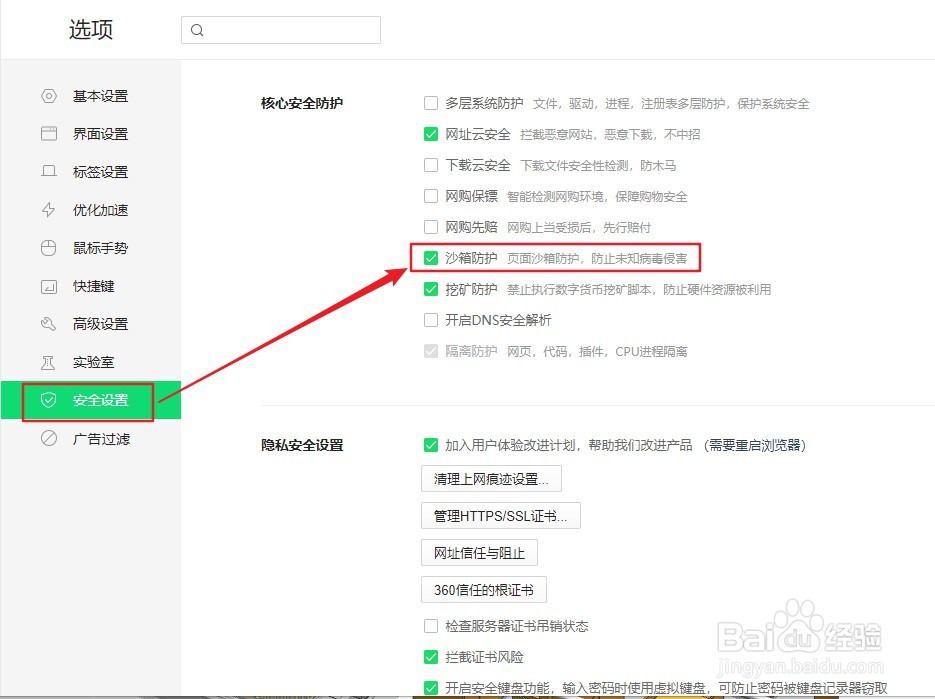Enable 多层系统防护 checkbox
Screen dimensions: 935x699
(x=431, y=103)
